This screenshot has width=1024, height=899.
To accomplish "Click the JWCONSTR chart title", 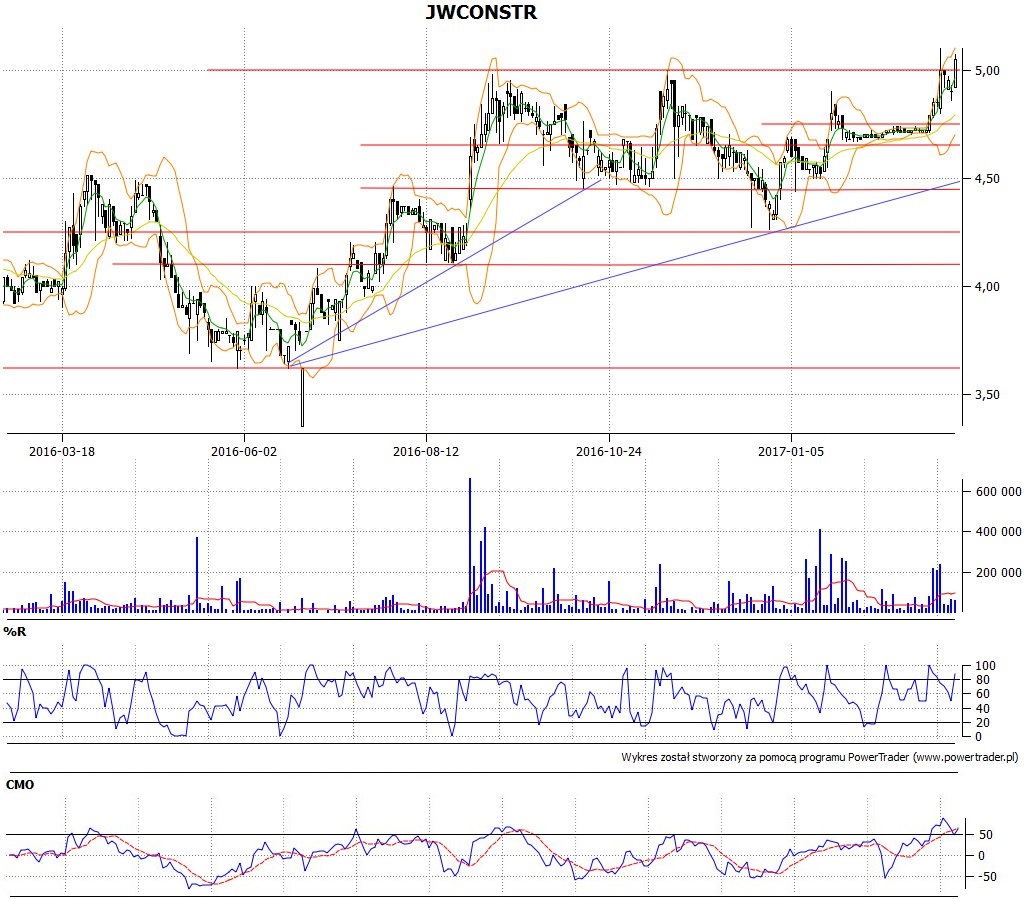I will point(481,12).
